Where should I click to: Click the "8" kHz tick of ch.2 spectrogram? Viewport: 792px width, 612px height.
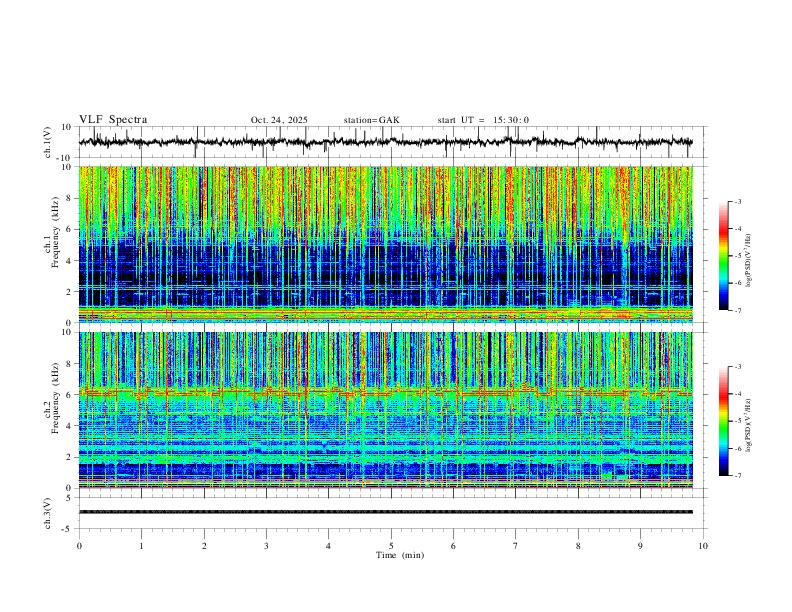tap(70, 364)
